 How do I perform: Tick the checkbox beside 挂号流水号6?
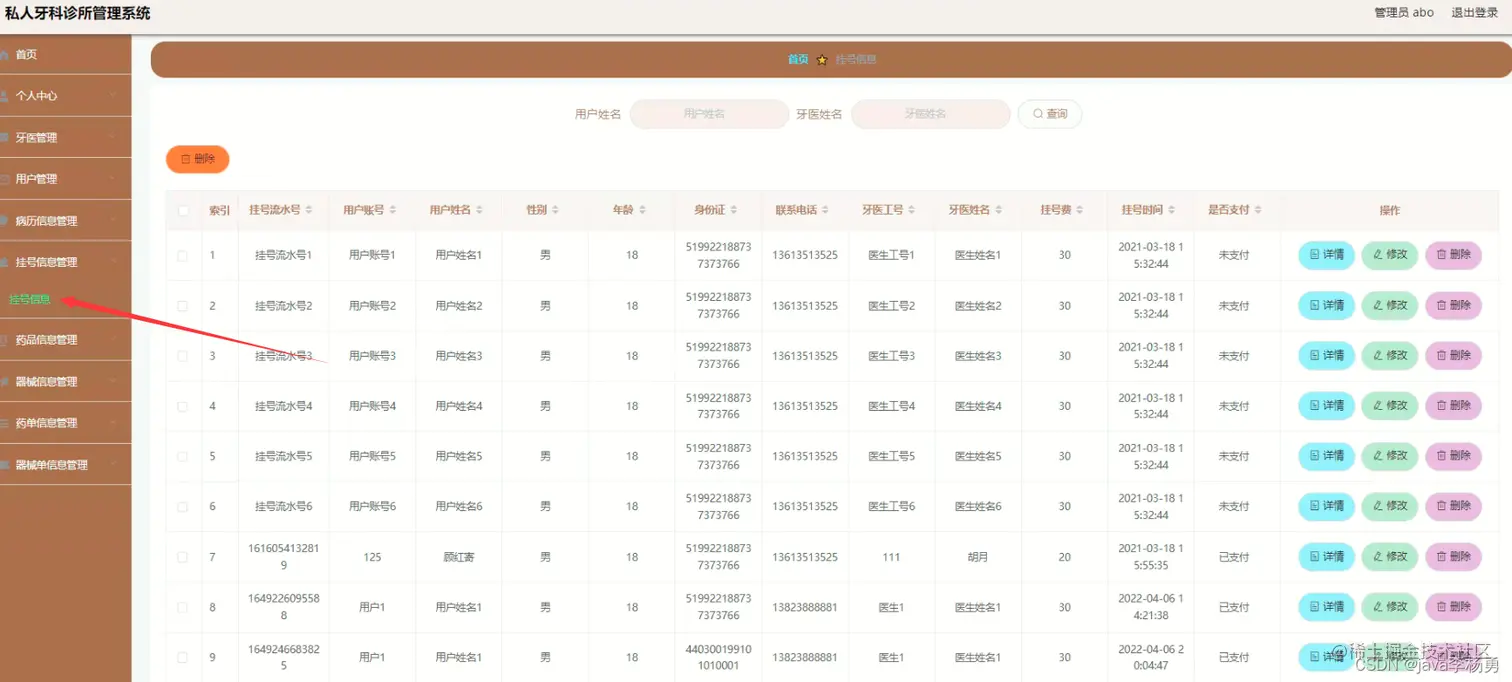point(182,506)
